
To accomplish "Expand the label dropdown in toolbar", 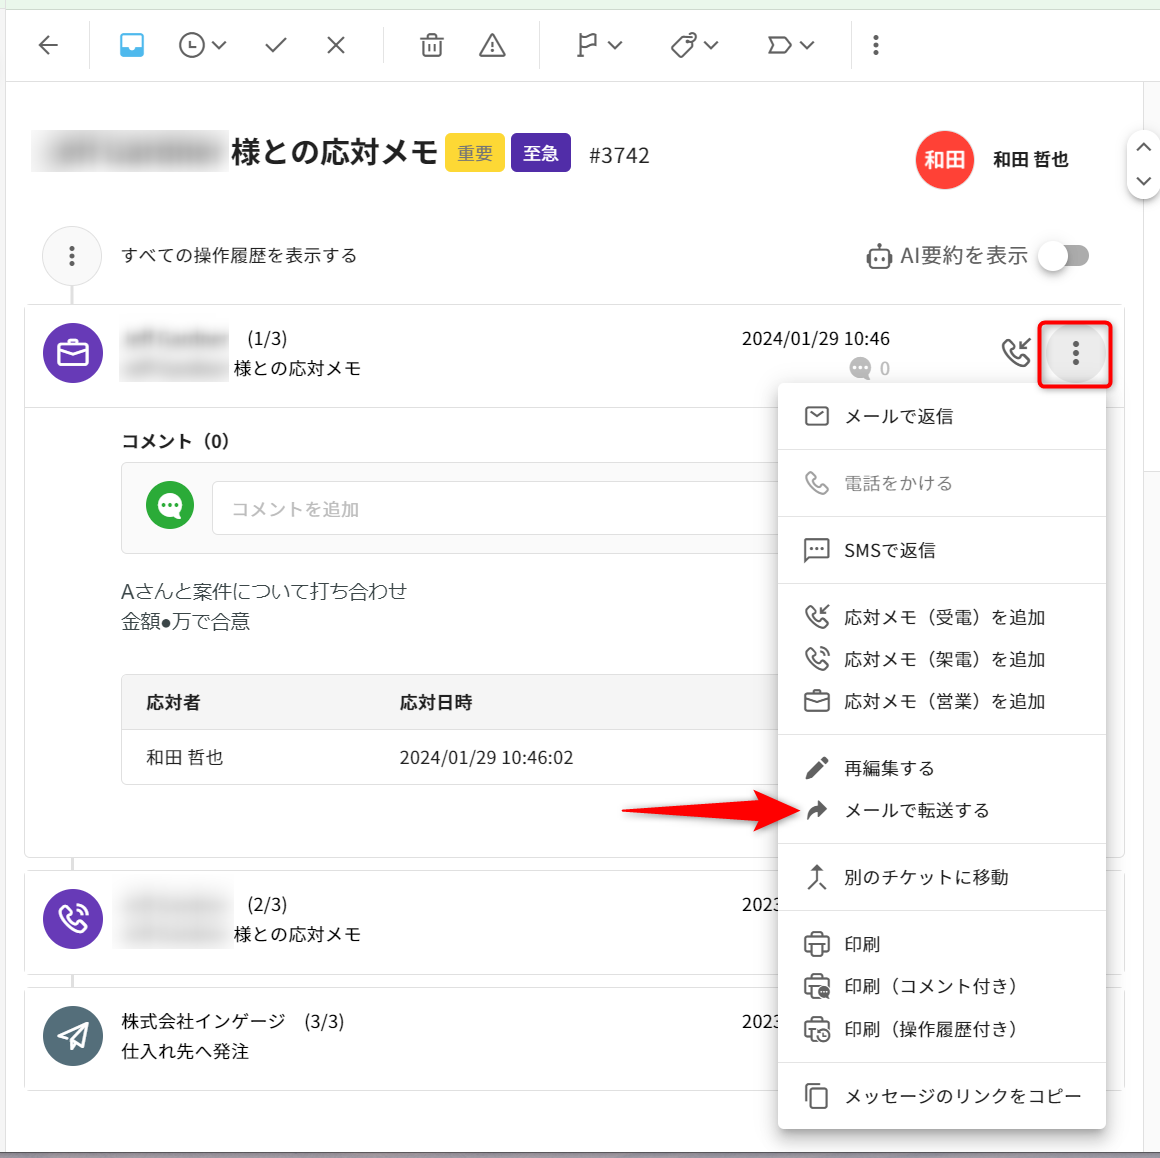I will 790,45.
